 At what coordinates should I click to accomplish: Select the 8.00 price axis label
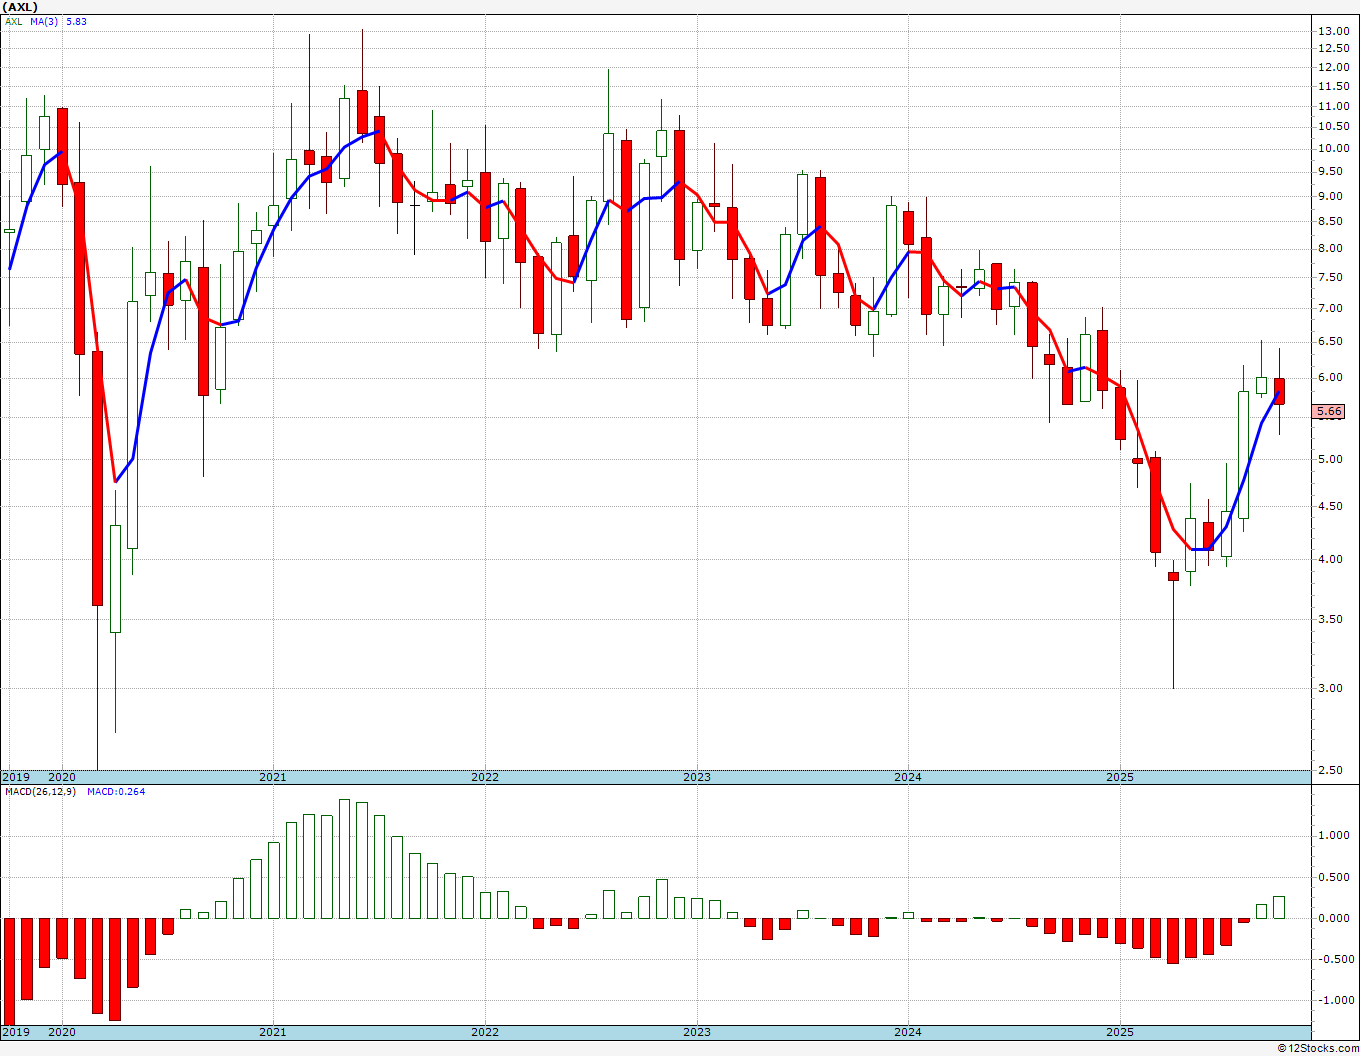point(1330,248)
